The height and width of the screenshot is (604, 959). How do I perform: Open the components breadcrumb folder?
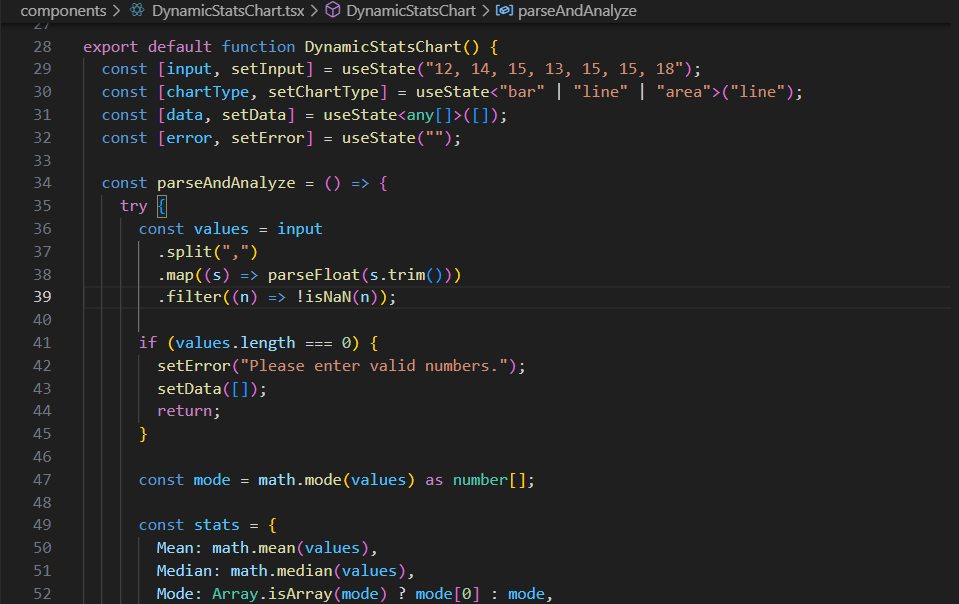(x=63, y=11)
